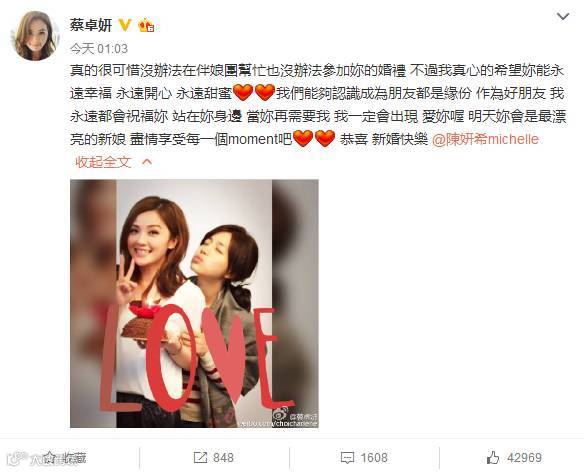584x472 pixels.
Task: Open the comments count 1608
Action: (374, 457)
